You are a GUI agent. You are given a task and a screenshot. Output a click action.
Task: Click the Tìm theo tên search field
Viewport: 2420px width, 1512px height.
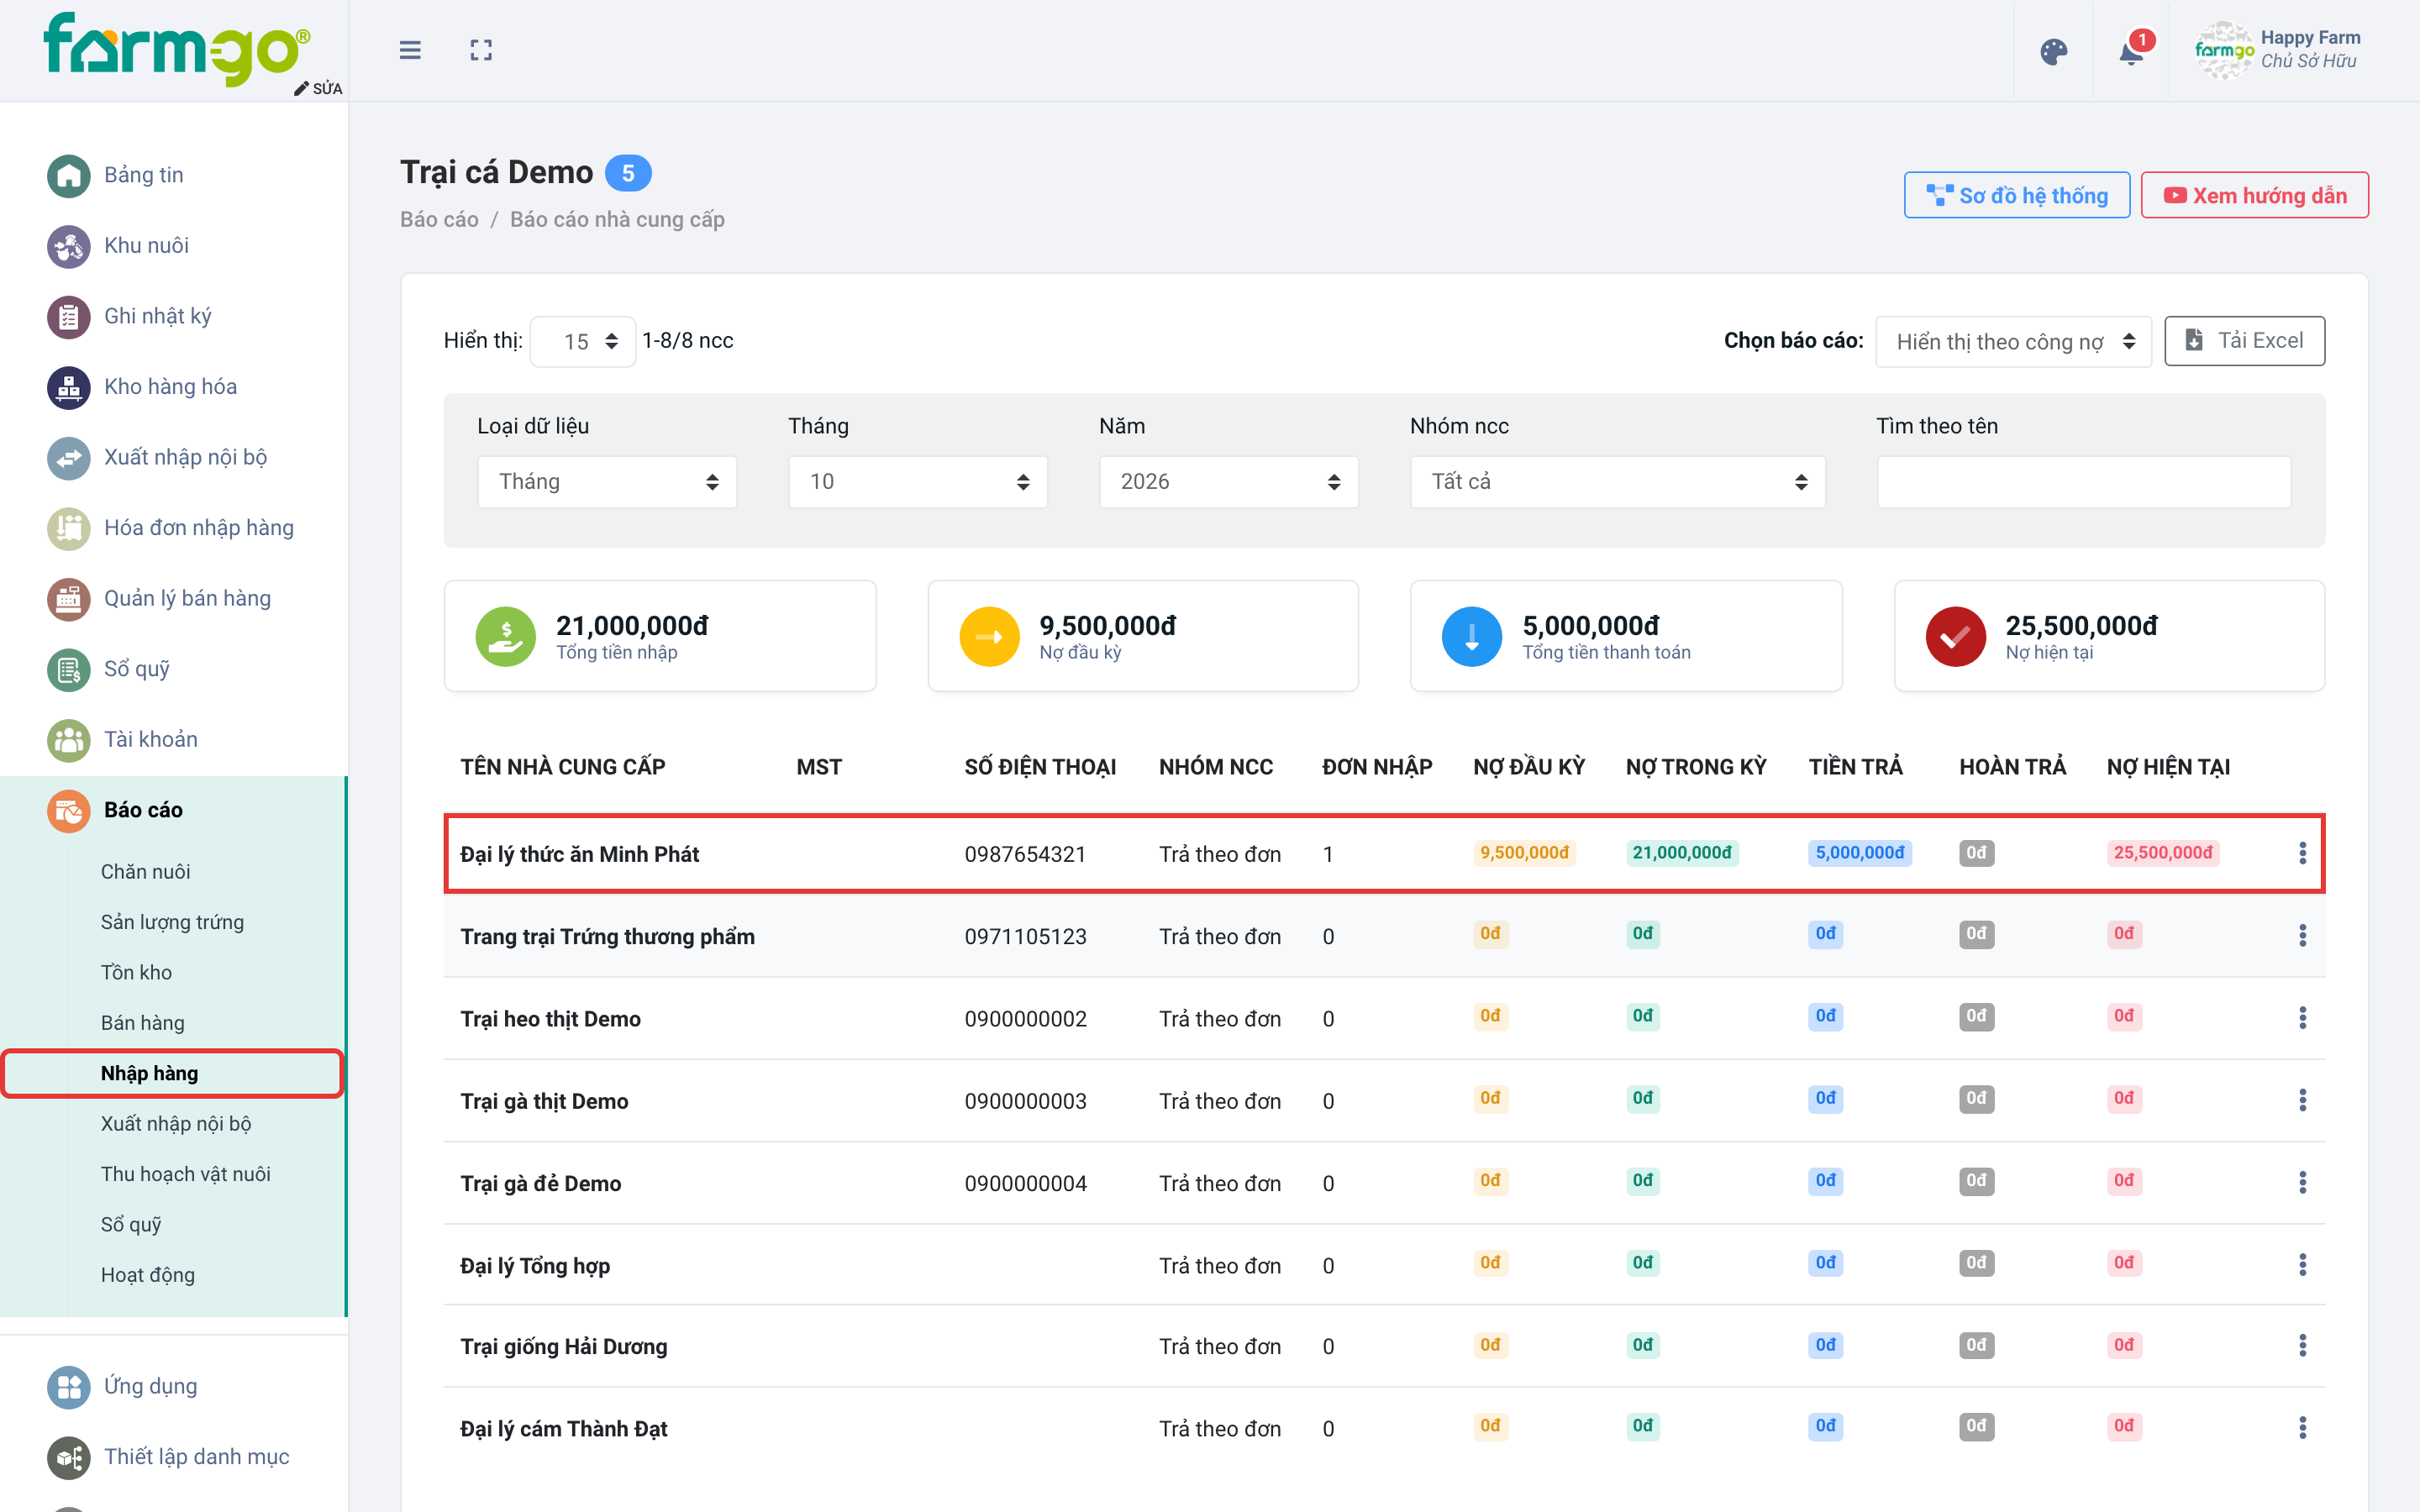point(2084,482)
